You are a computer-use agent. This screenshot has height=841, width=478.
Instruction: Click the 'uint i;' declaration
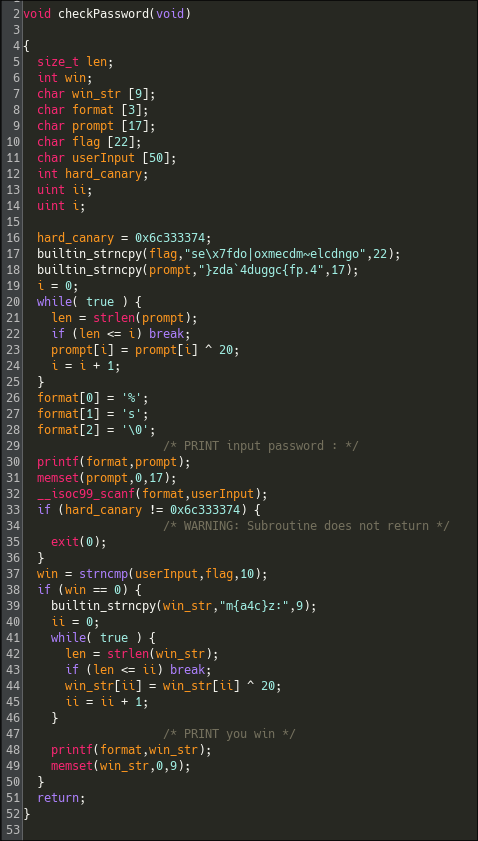click(61, 206)
